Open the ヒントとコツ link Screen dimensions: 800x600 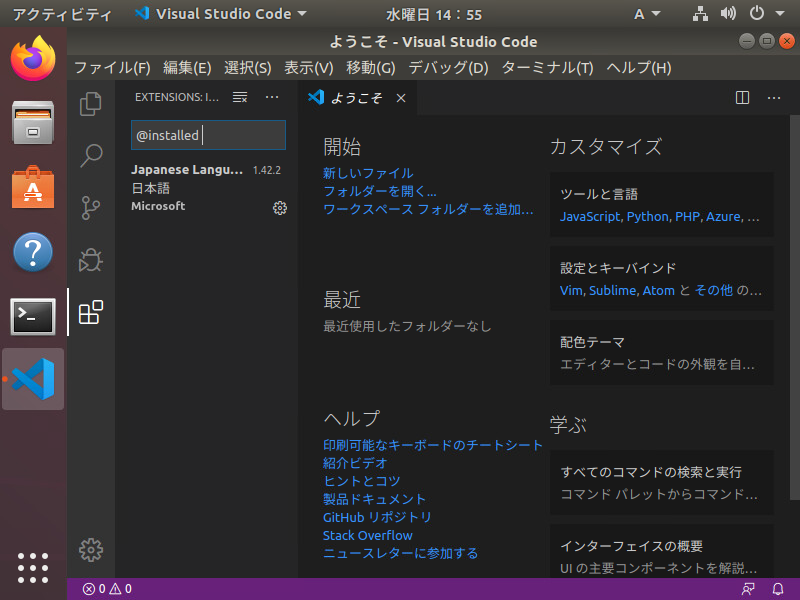click(362, 481)
